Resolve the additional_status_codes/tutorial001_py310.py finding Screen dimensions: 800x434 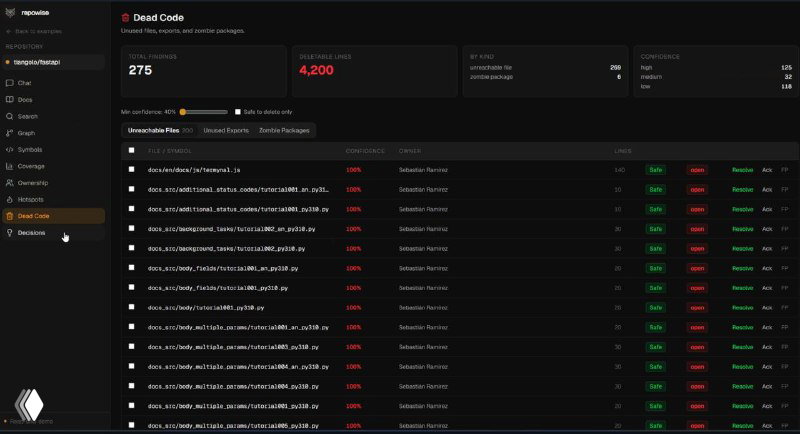(x=742, y=209)
